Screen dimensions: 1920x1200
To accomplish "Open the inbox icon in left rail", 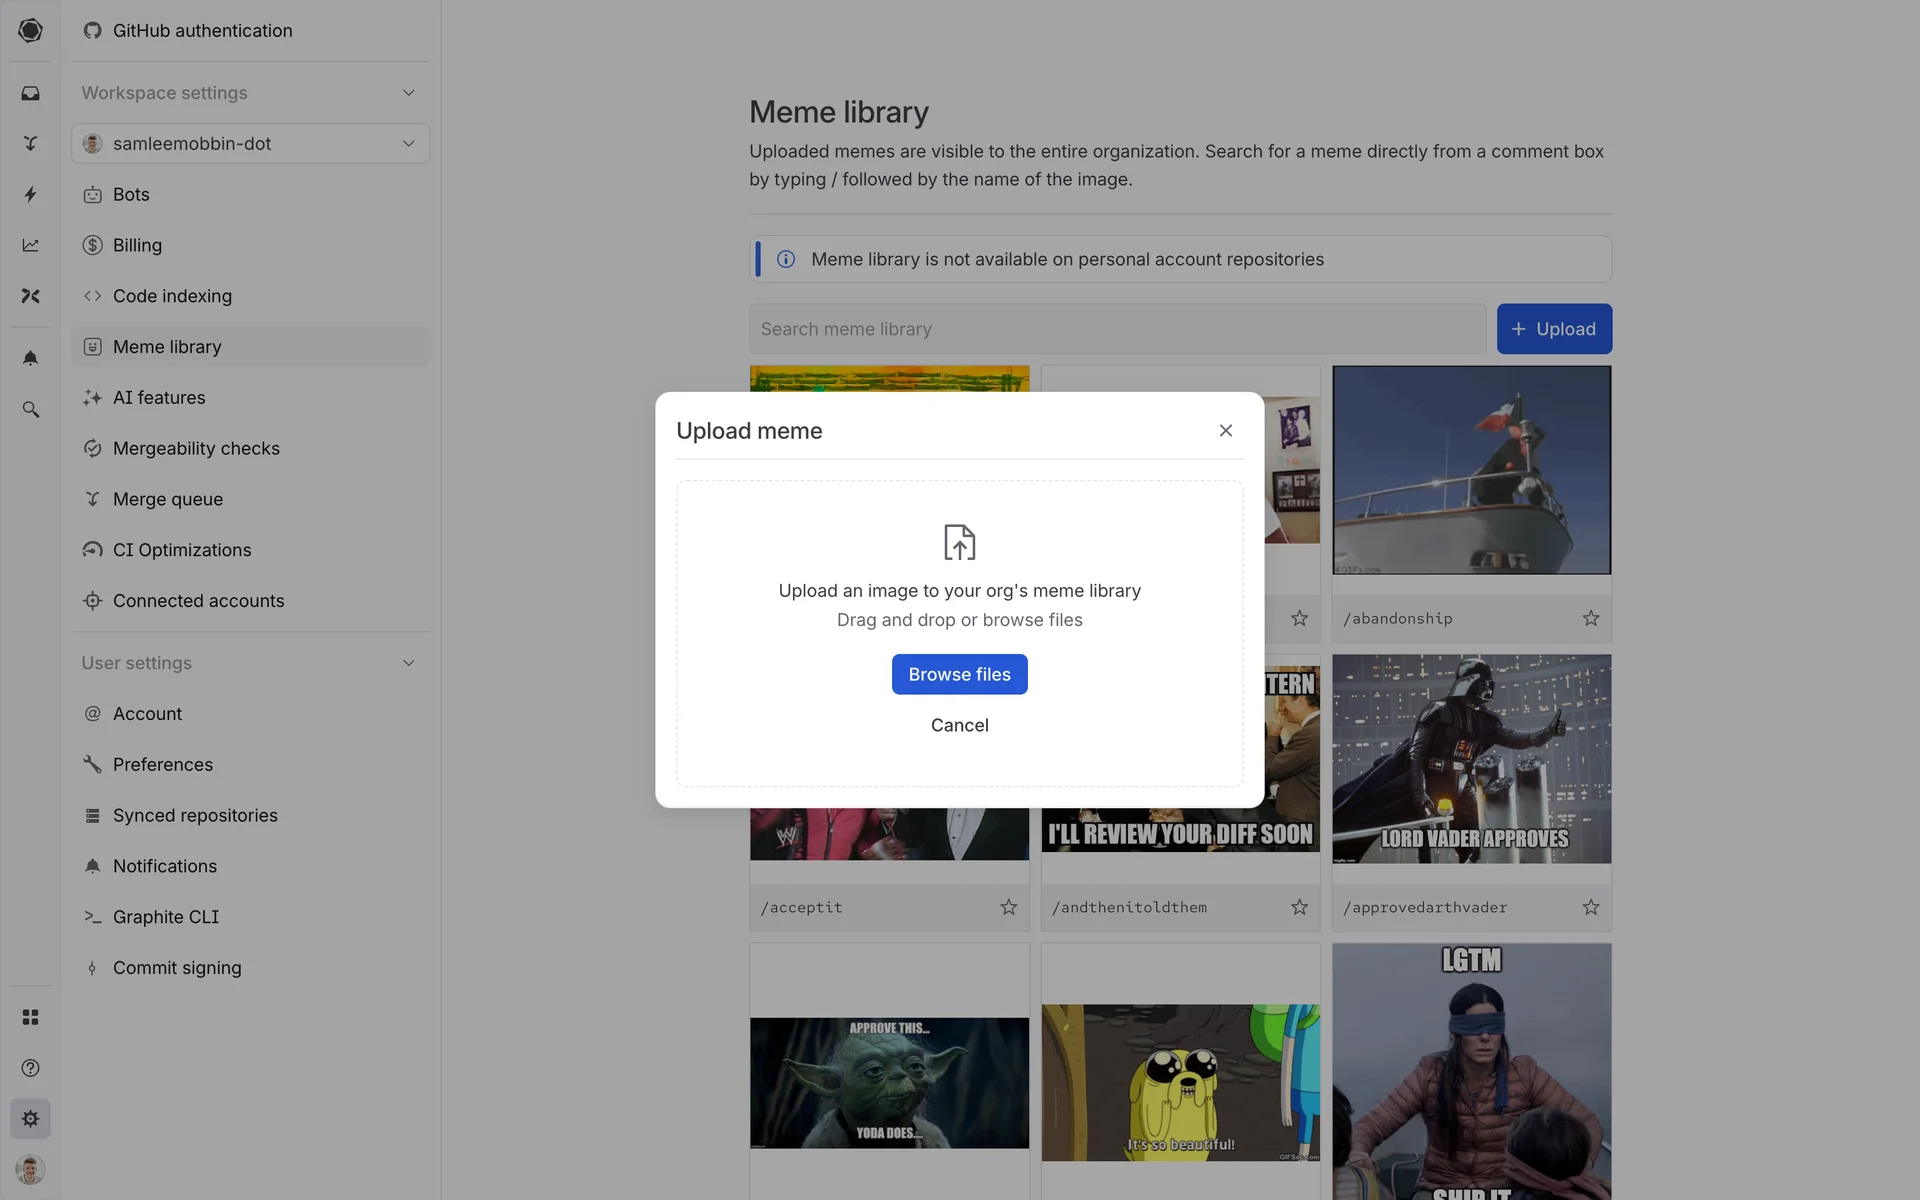I will 30,93.
